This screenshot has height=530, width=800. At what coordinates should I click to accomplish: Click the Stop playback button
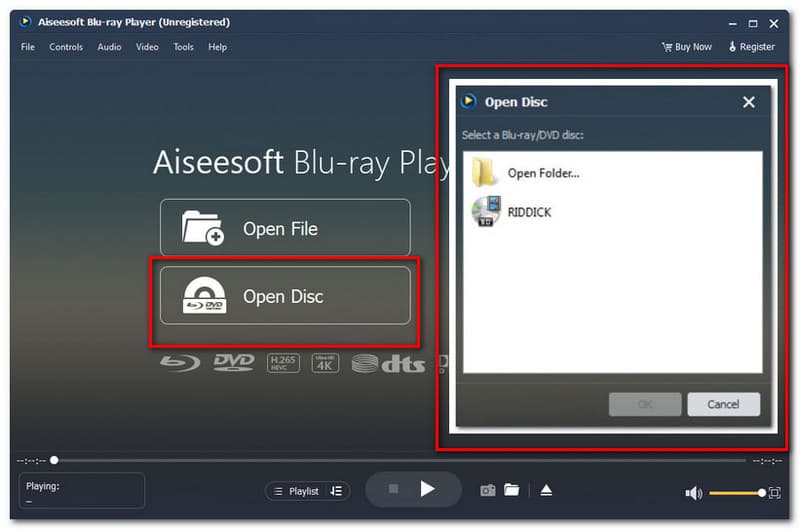pos(393,489)
